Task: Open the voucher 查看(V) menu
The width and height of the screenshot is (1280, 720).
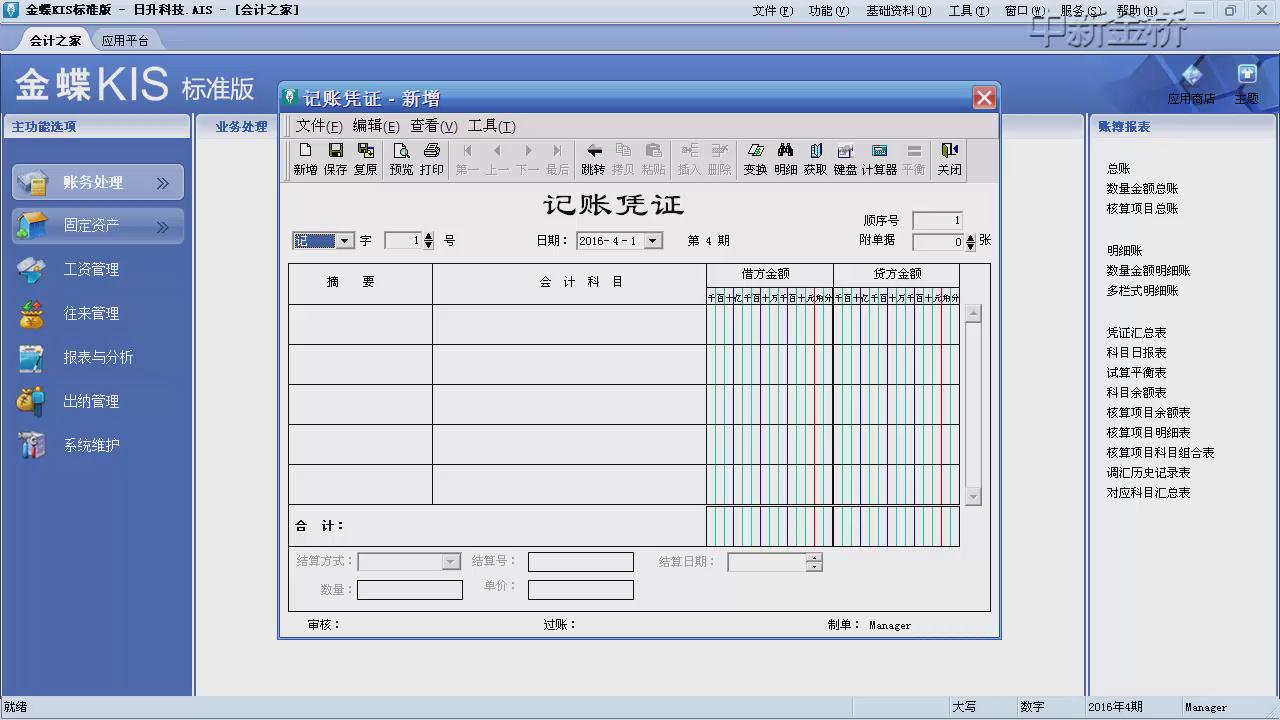Action: coord(434,126)
